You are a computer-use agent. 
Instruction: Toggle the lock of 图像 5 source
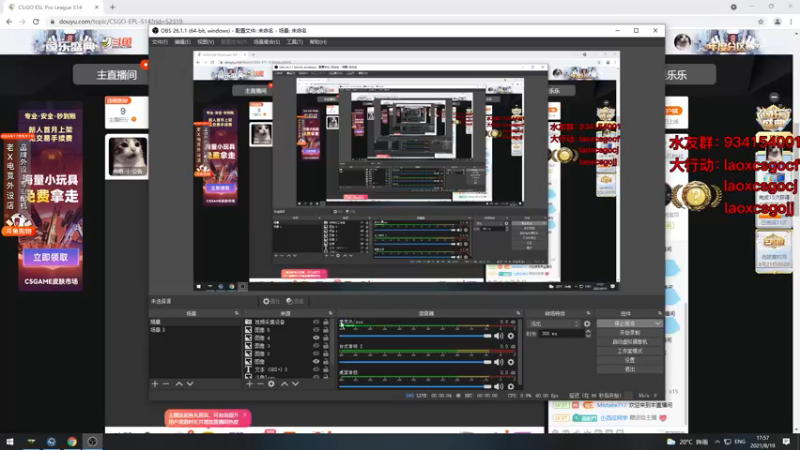326,330
